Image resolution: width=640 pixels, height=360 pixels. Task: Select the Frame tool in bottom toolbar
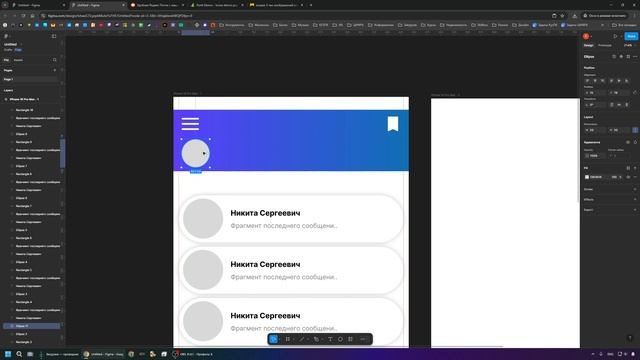click(x=288, y=339)
